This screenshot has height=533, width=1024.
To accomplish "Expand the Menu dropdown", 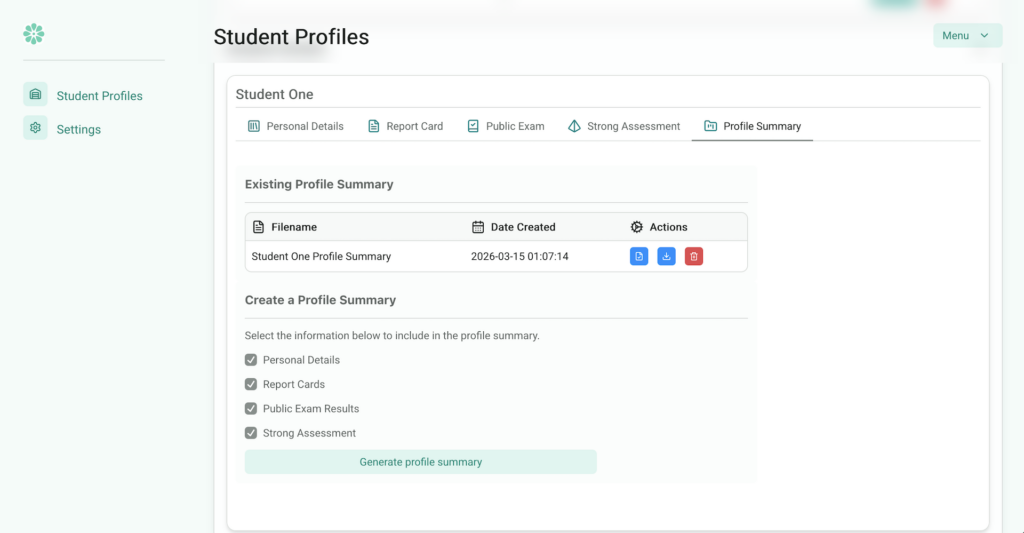I will [x=967, y=36].
